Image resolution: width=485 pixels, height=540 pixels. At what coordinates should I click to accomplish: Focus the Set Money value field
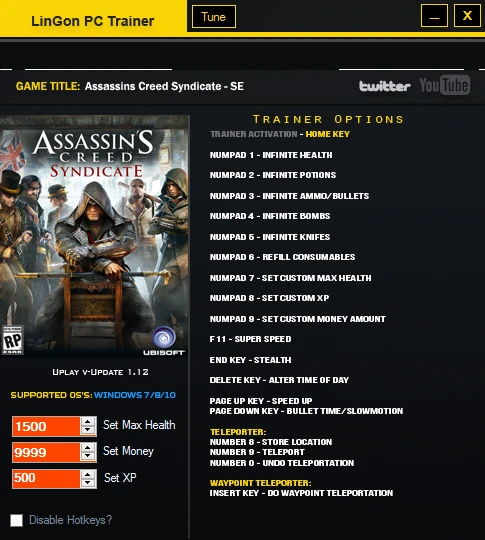click(46, 452)
